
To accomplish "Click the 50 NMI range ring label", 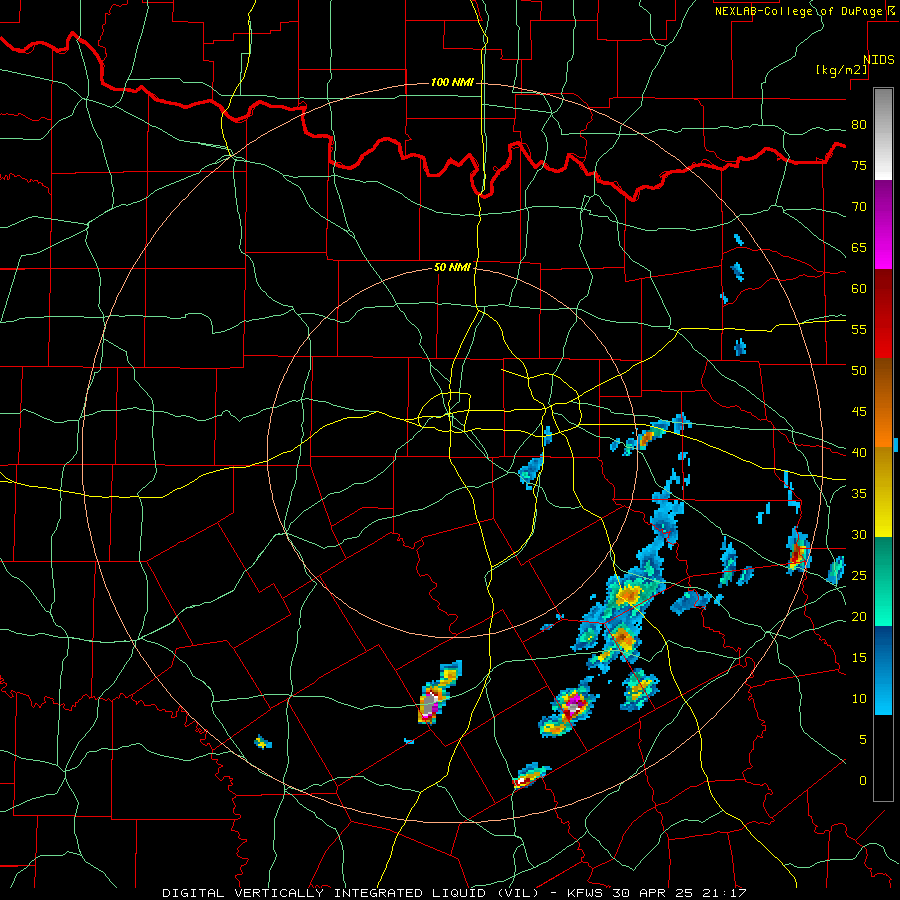I will coord(452,267).
